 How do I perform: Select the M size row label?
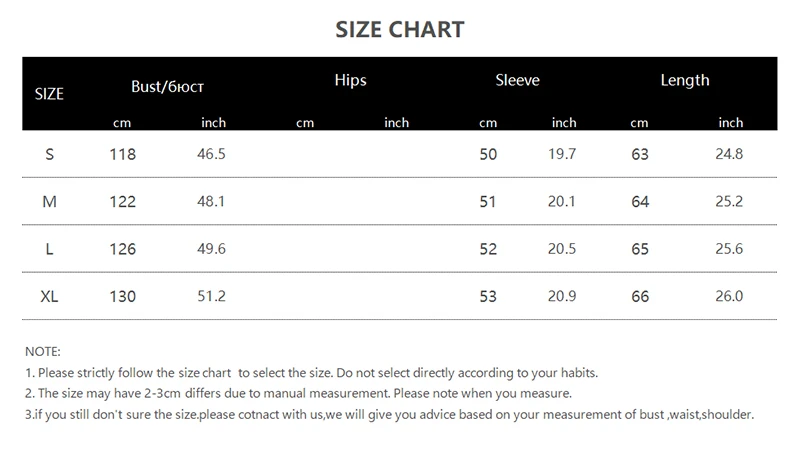click(49, 202)
